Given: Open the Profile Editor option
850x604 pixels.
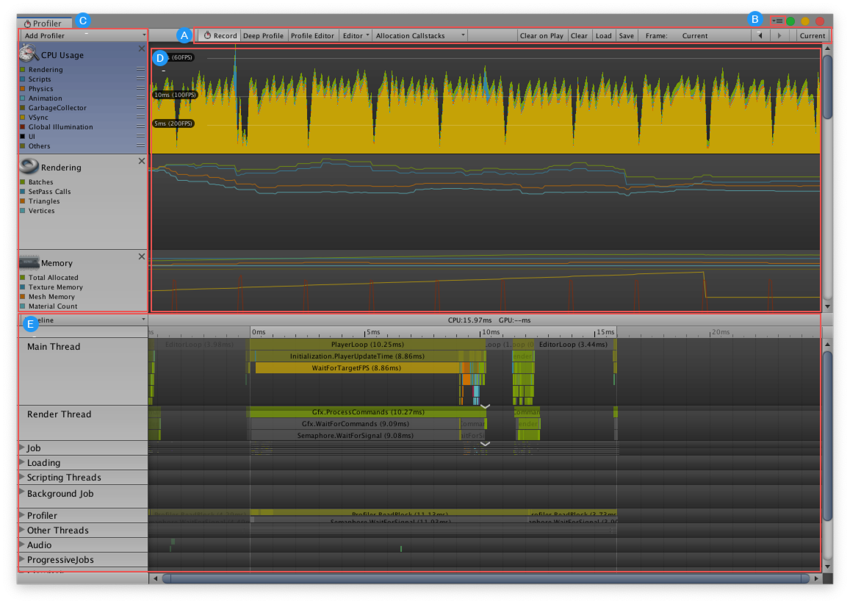Looking at the screenshot, I should pos(312,35).
